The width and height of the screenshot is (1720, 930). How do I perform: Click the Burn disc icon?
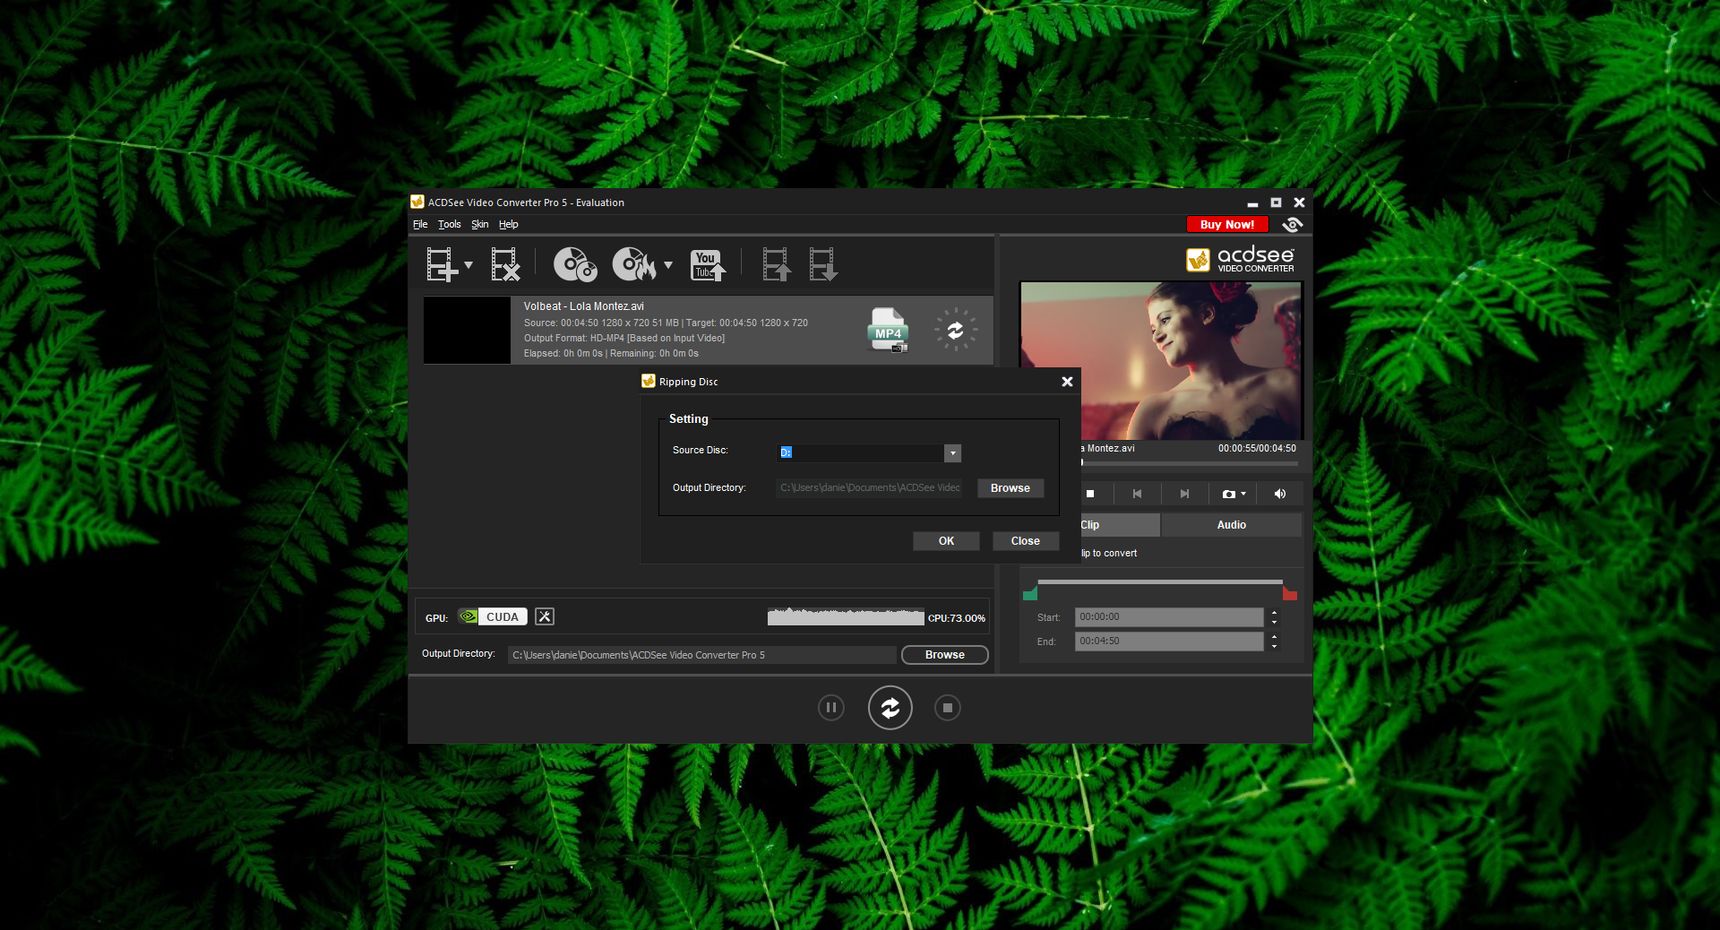[x=633, y=264]
